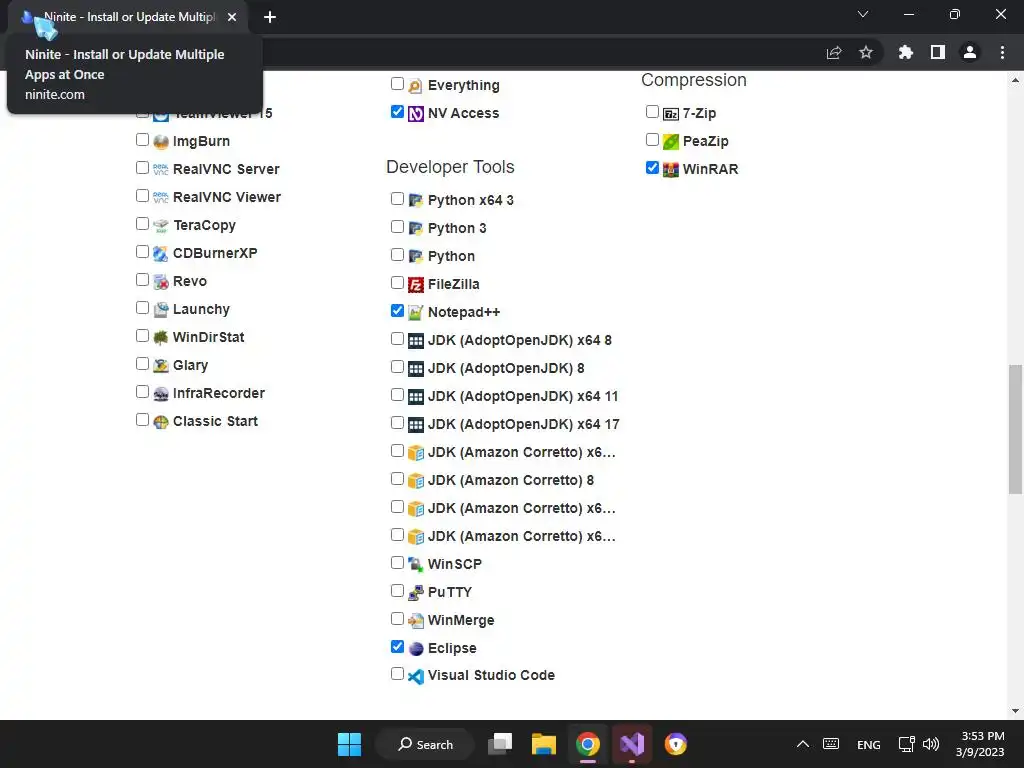Click the NV Access icon
Screen dimensions: 1024x768
click(415, 114)
